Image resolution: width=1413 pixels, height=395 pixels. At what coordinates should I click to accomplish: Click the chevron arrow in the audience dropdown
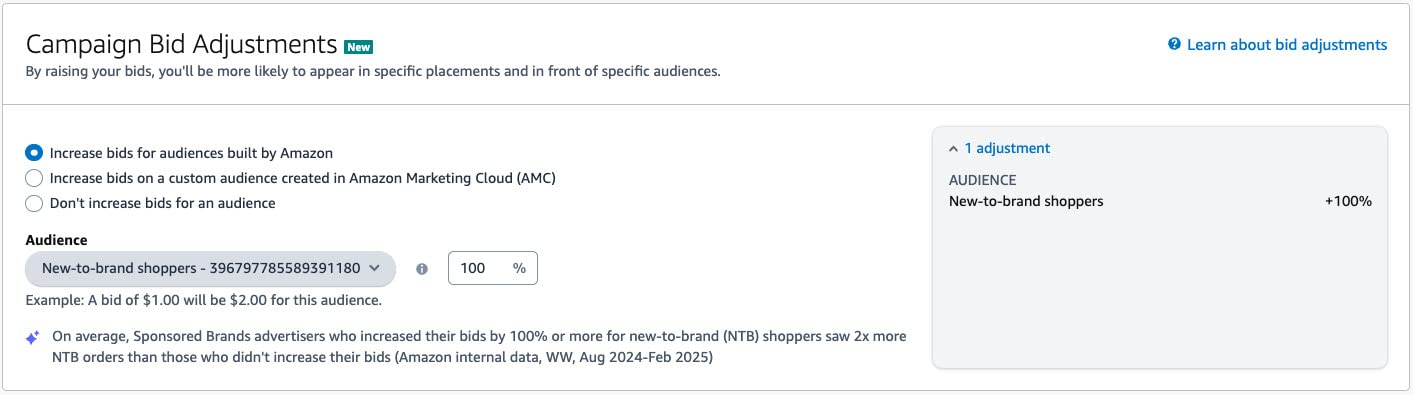click(x=375, y=268)
